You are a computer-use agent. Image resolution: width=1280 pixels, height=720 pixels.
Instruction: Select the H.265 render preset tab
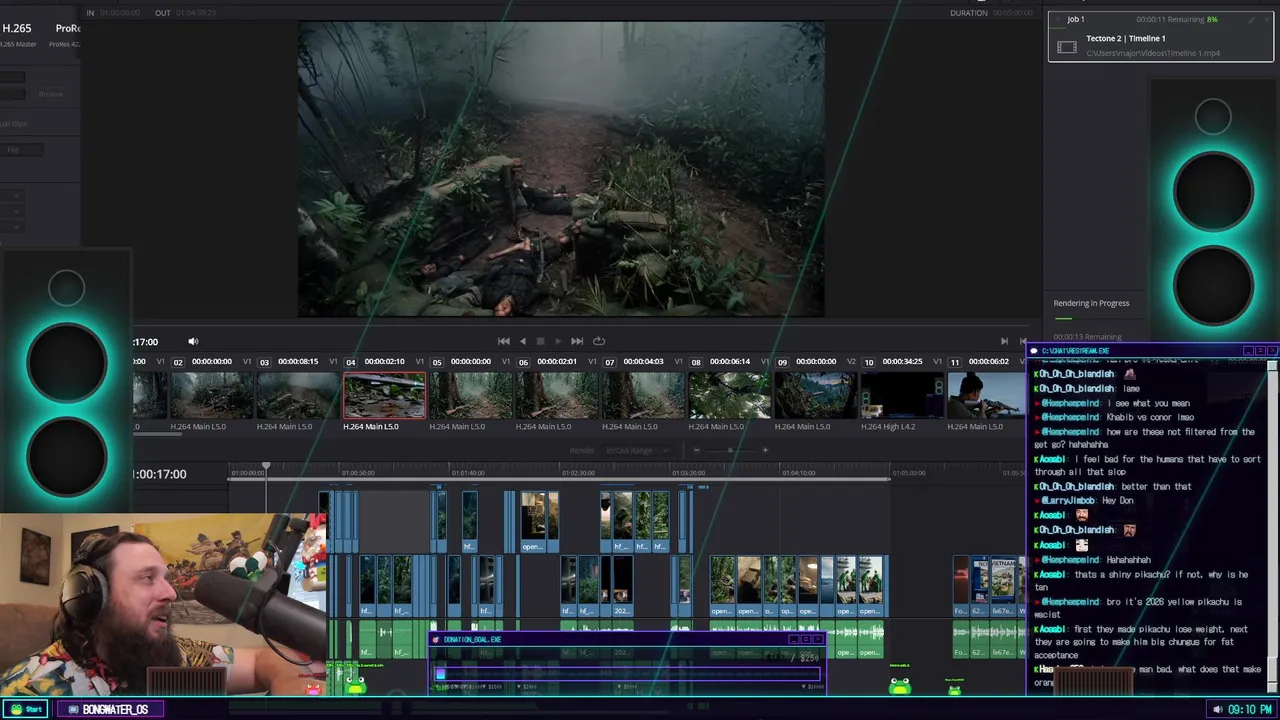coord(16,29)
